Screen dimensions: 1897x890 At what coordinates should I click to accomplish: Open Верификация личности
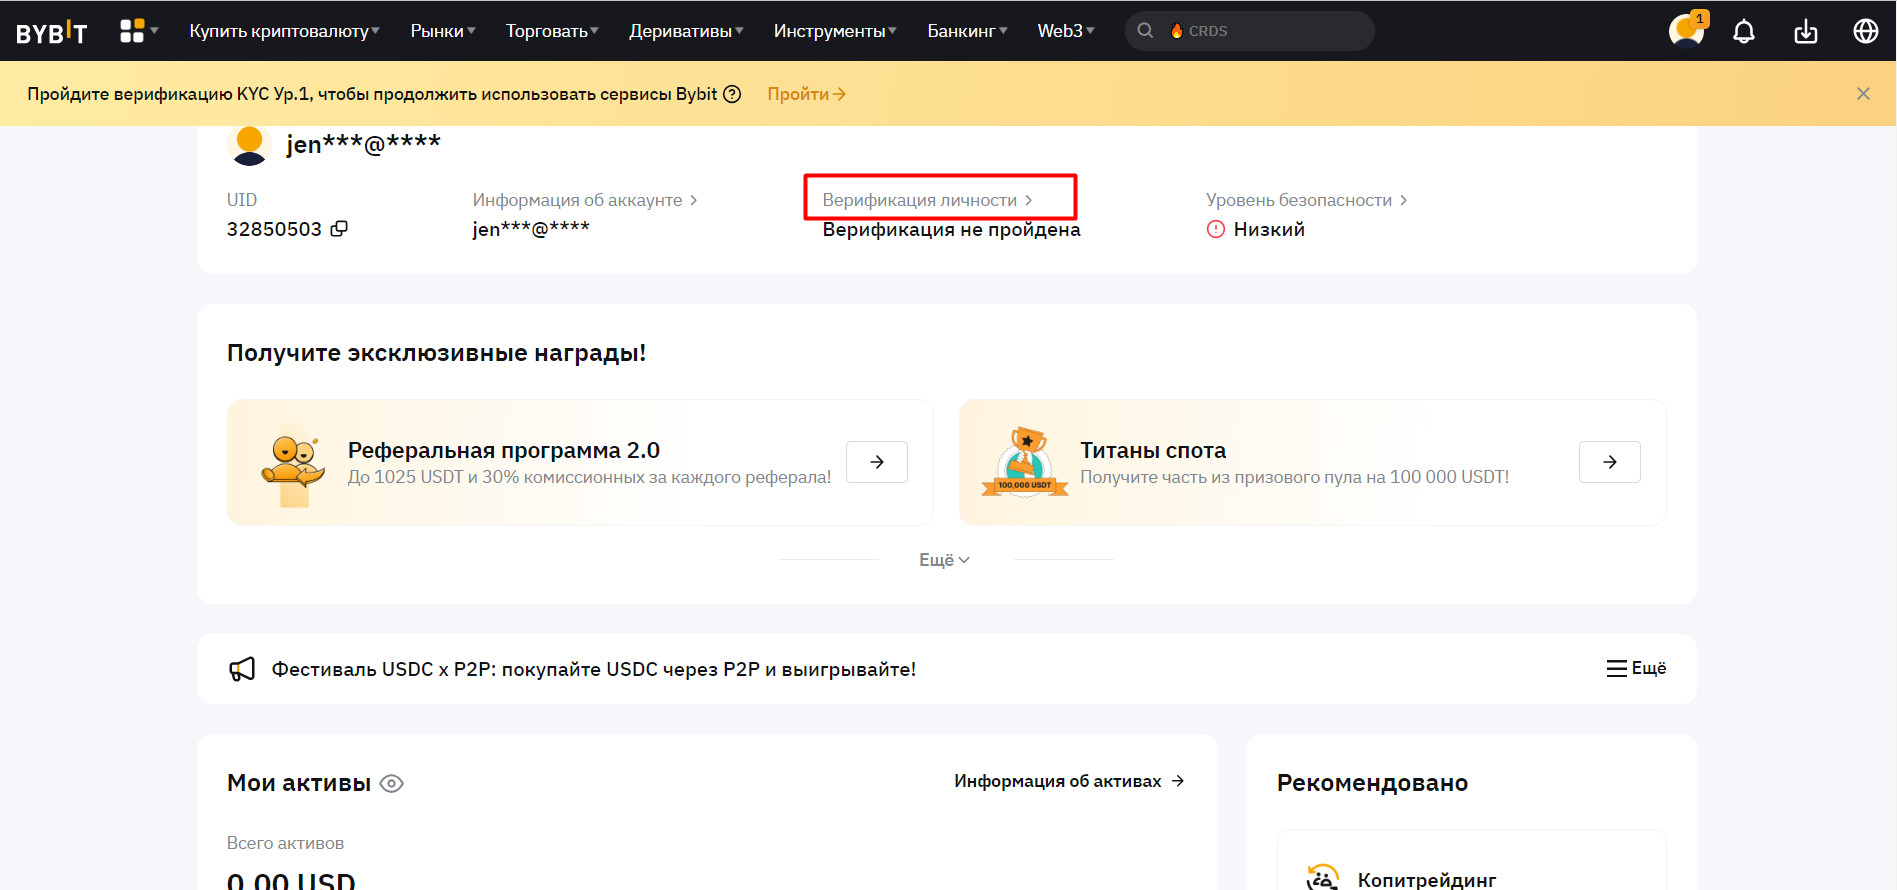927,200
